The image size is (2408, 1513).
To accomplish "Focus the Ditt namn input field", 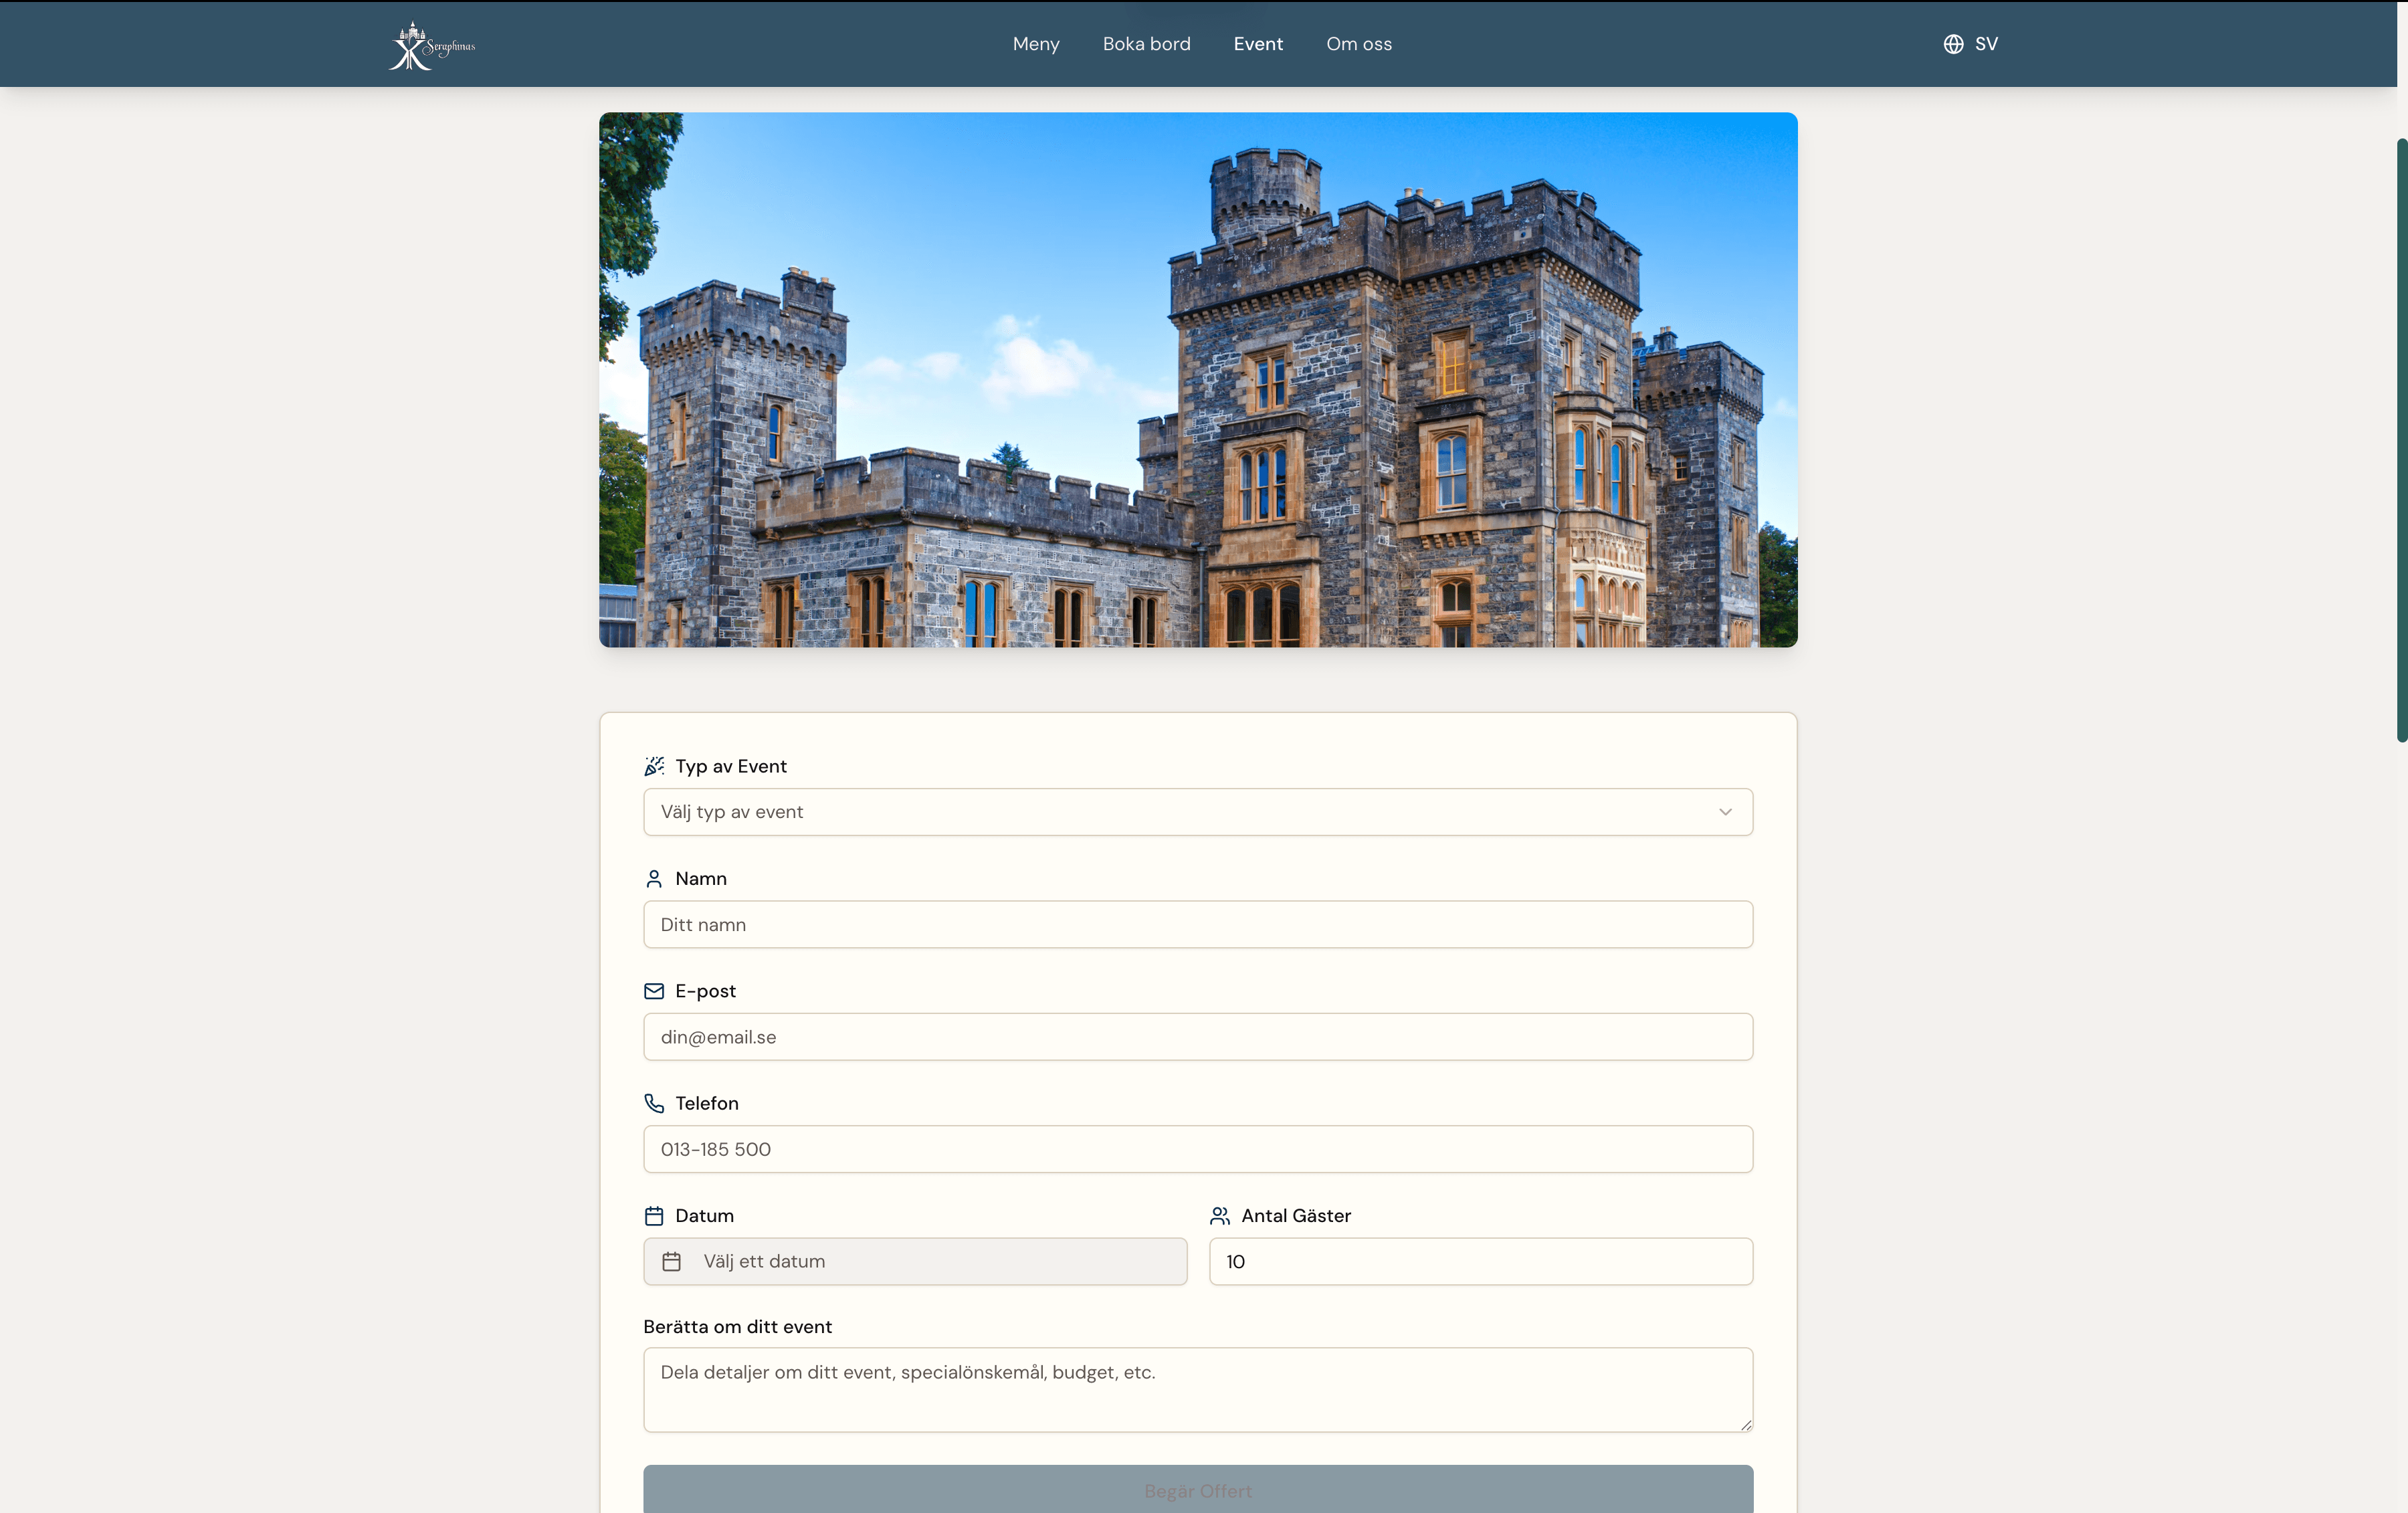I will click(1197, 925).
